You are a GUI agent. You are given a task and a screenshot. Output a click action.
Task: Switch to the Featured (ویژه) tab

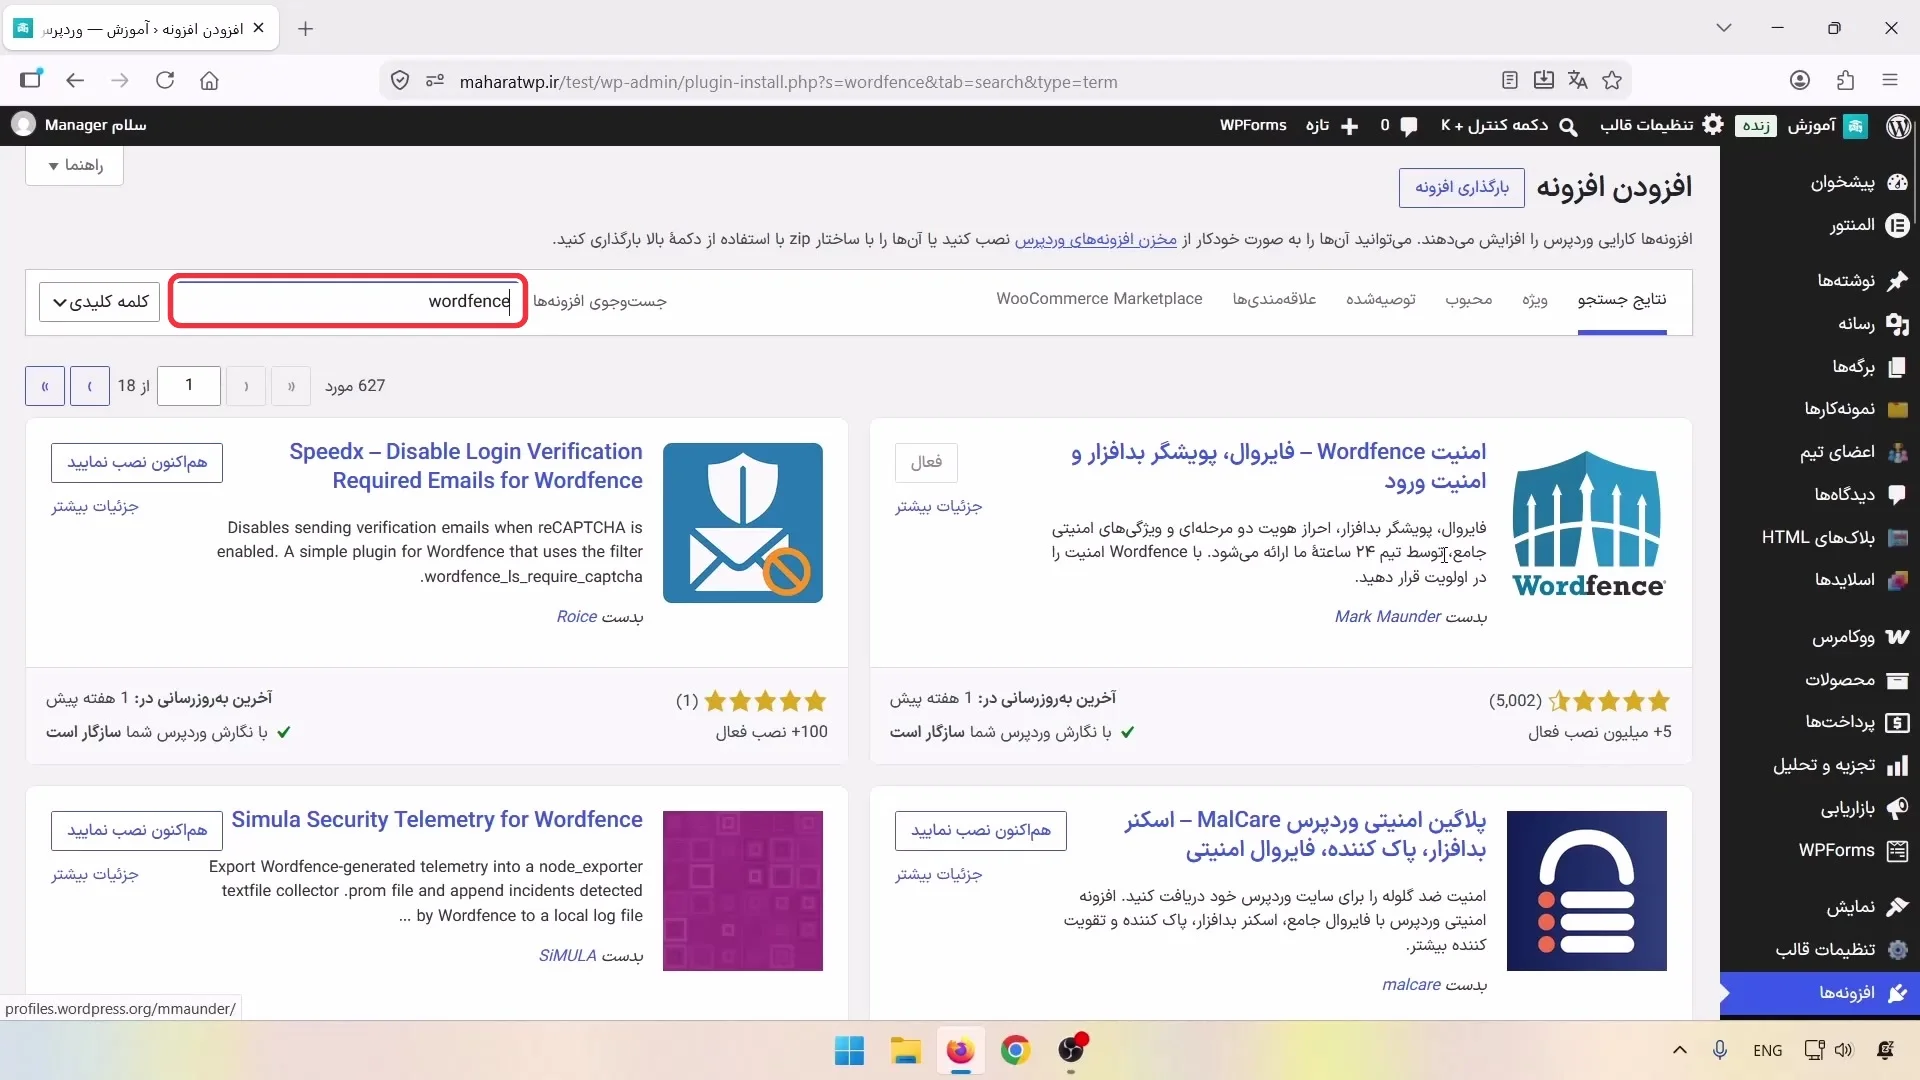(1535, 300)
